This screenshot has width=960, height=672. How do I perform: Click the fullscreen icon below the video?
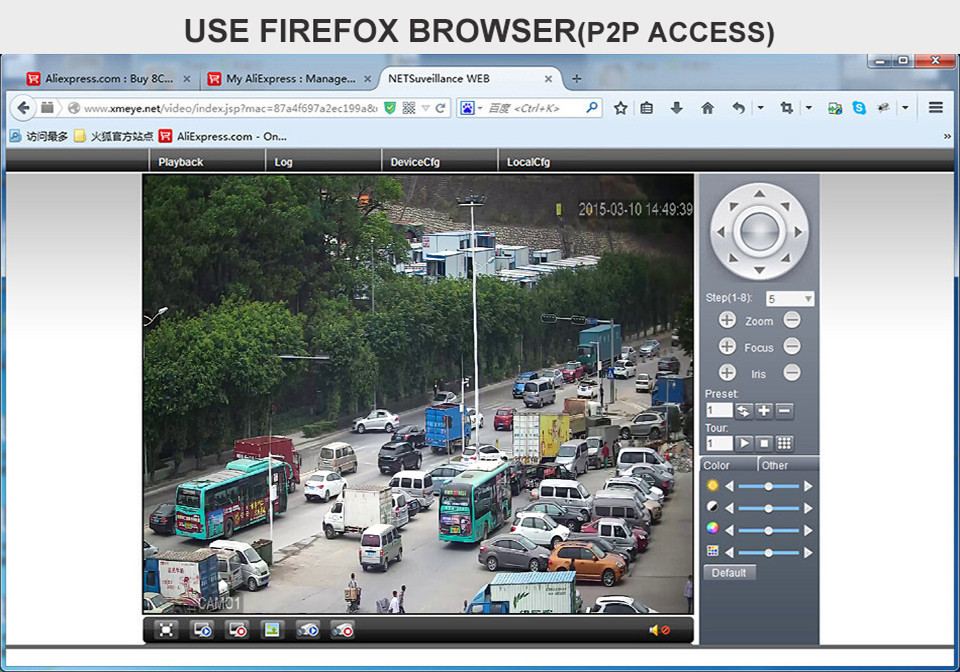coord(166,629)
